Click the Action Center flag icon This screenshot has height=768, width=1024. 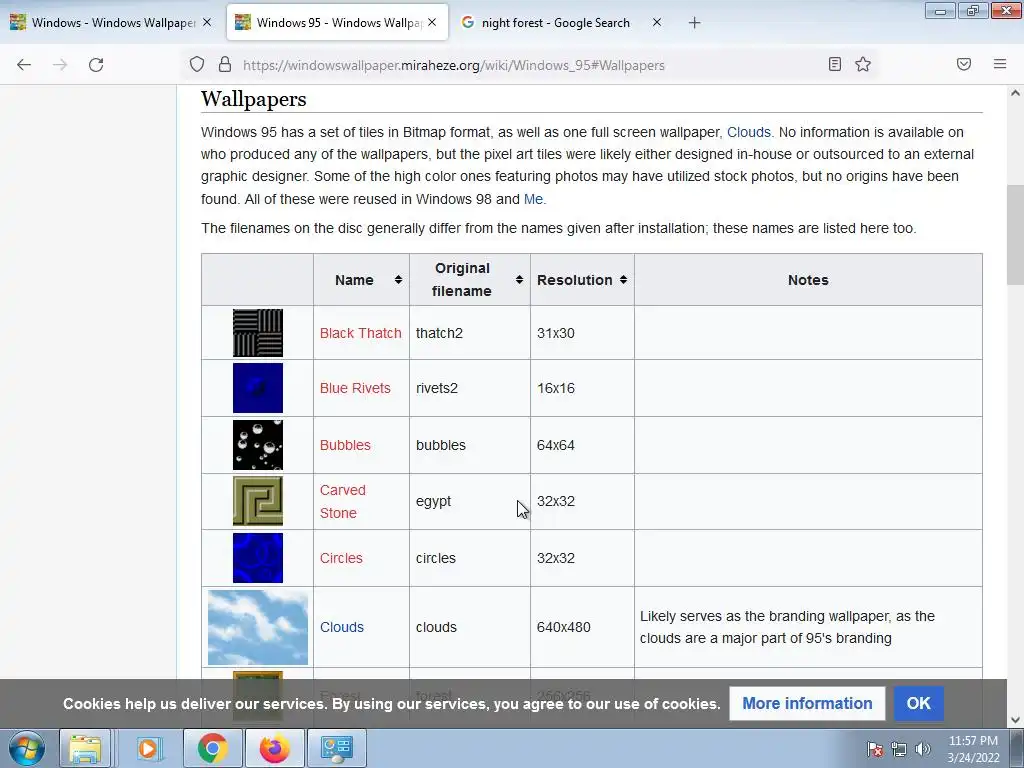tap(875, 749)
